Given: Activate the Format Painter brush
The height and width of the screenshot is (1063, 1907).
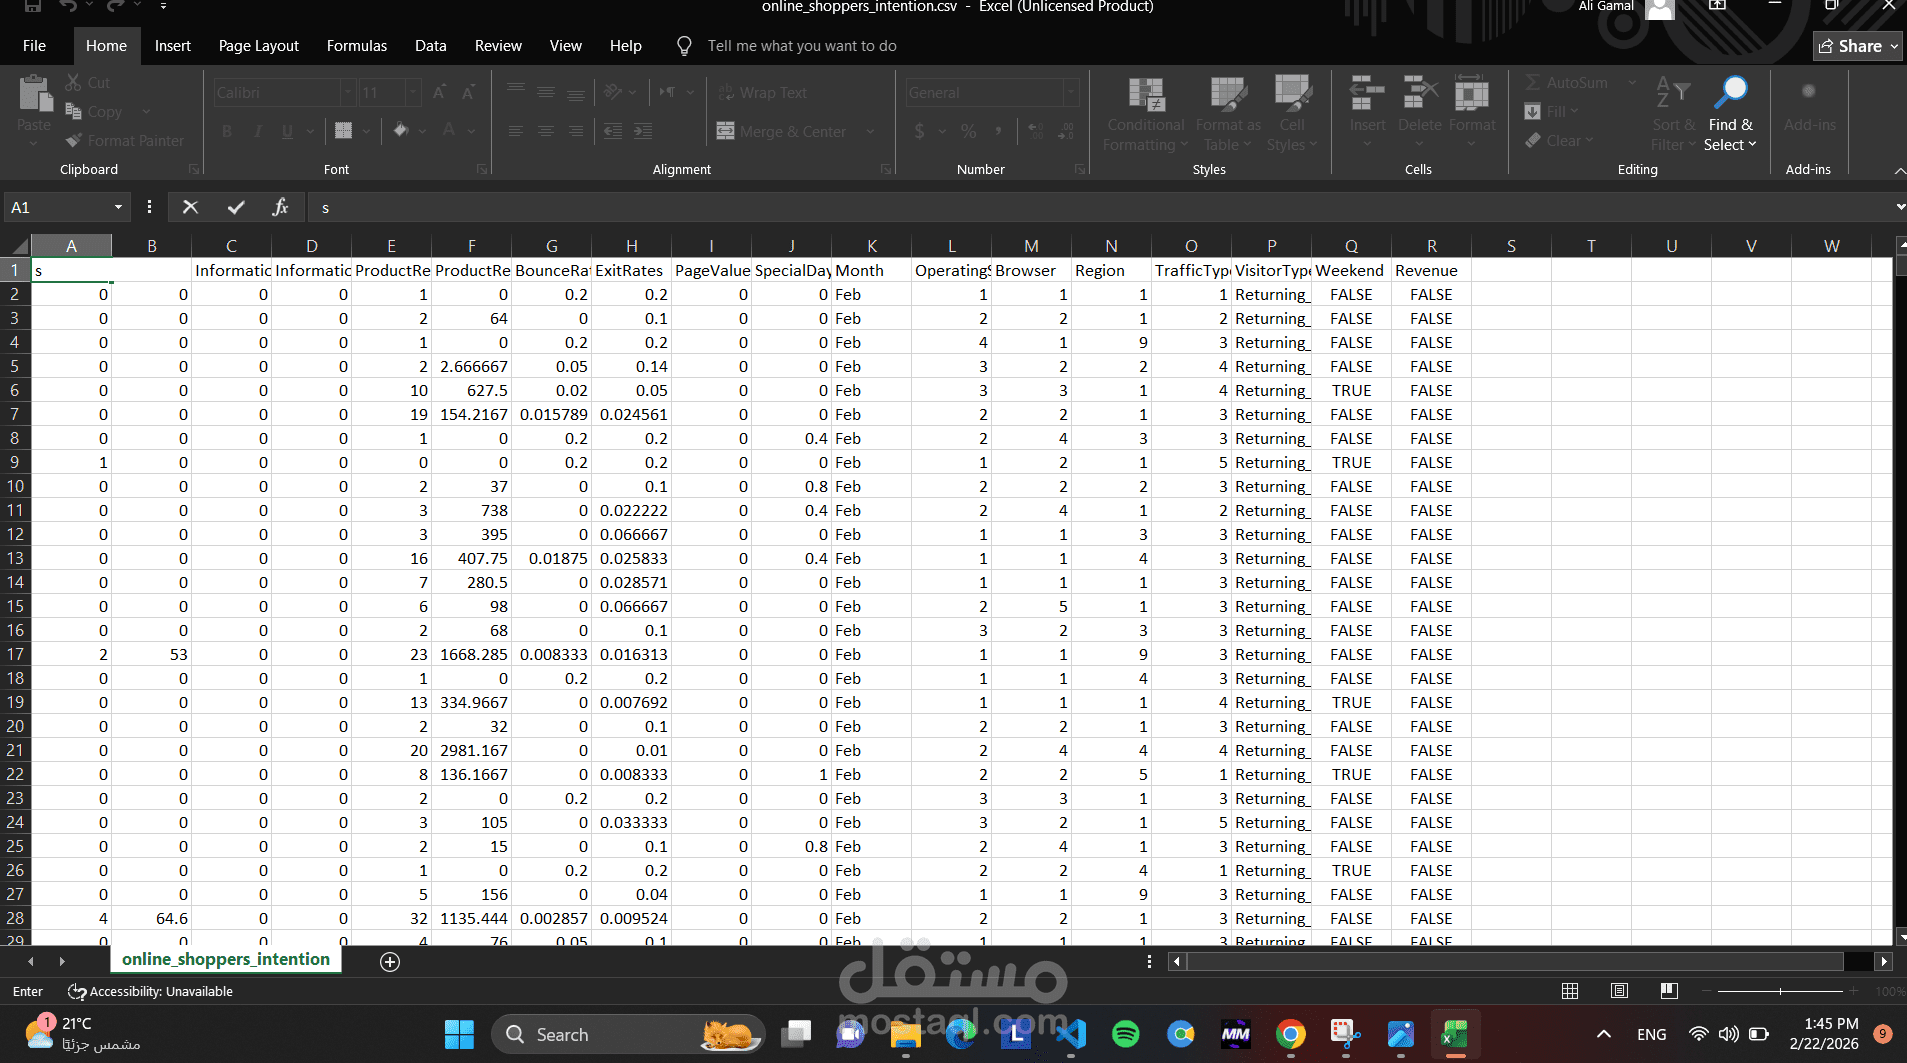Looking at the screenshot, I should pos(125,141).
